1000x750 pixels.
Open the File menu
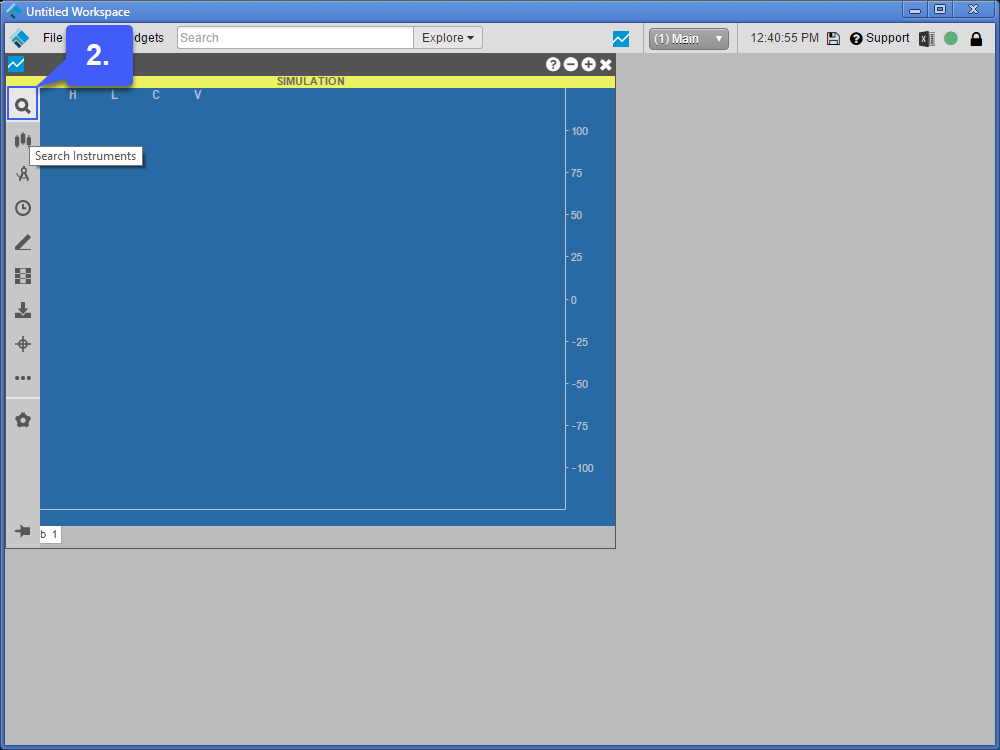pos(52,38)
